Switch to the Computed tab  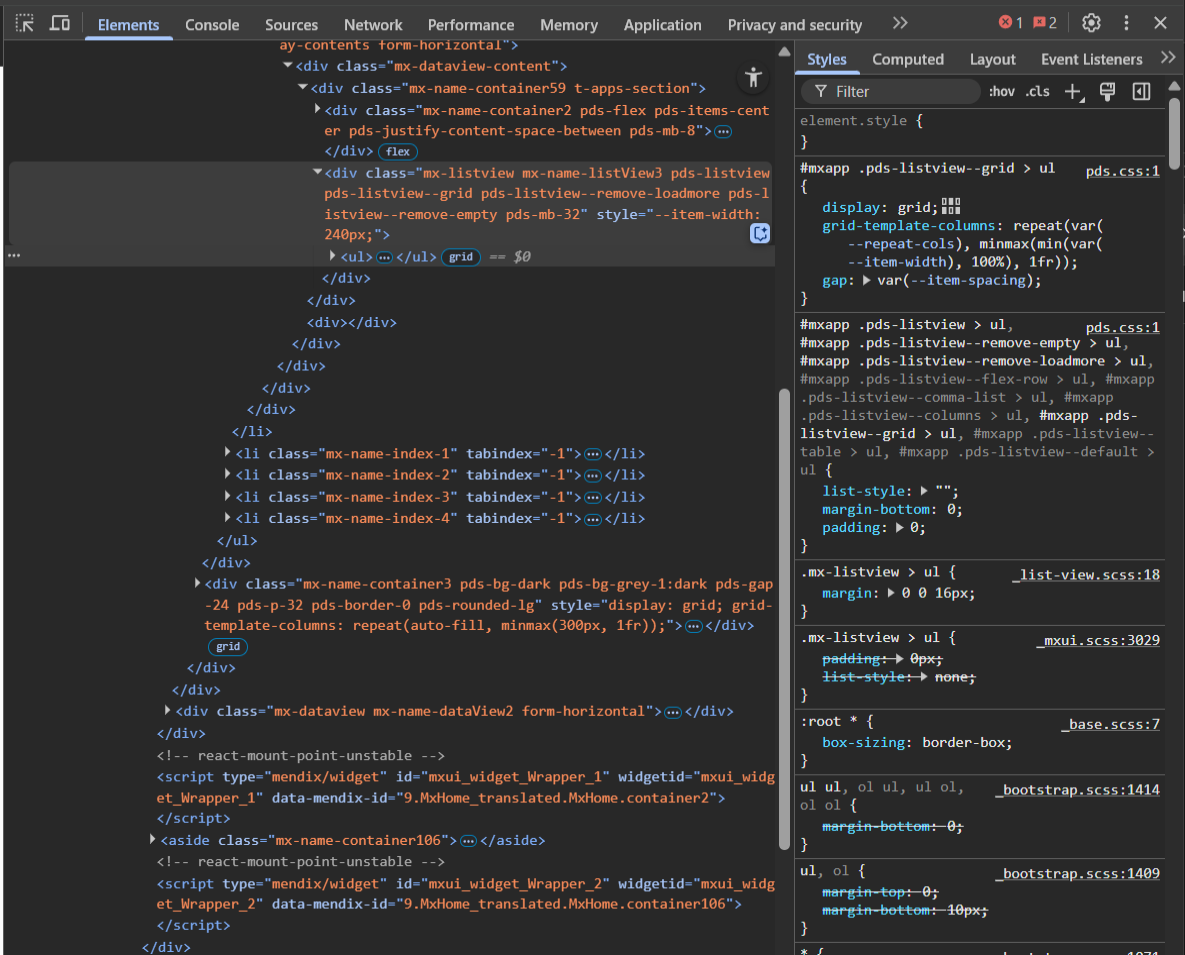[907, 59]
